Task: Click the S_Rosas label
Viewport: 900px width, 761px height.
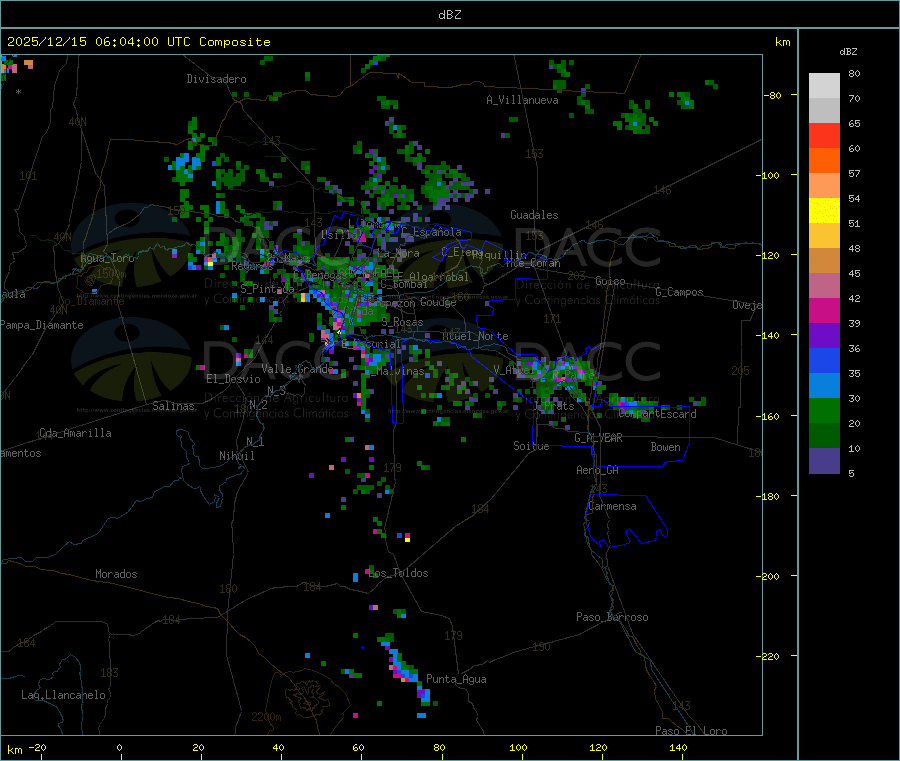Action: click(x=402, y=322)
